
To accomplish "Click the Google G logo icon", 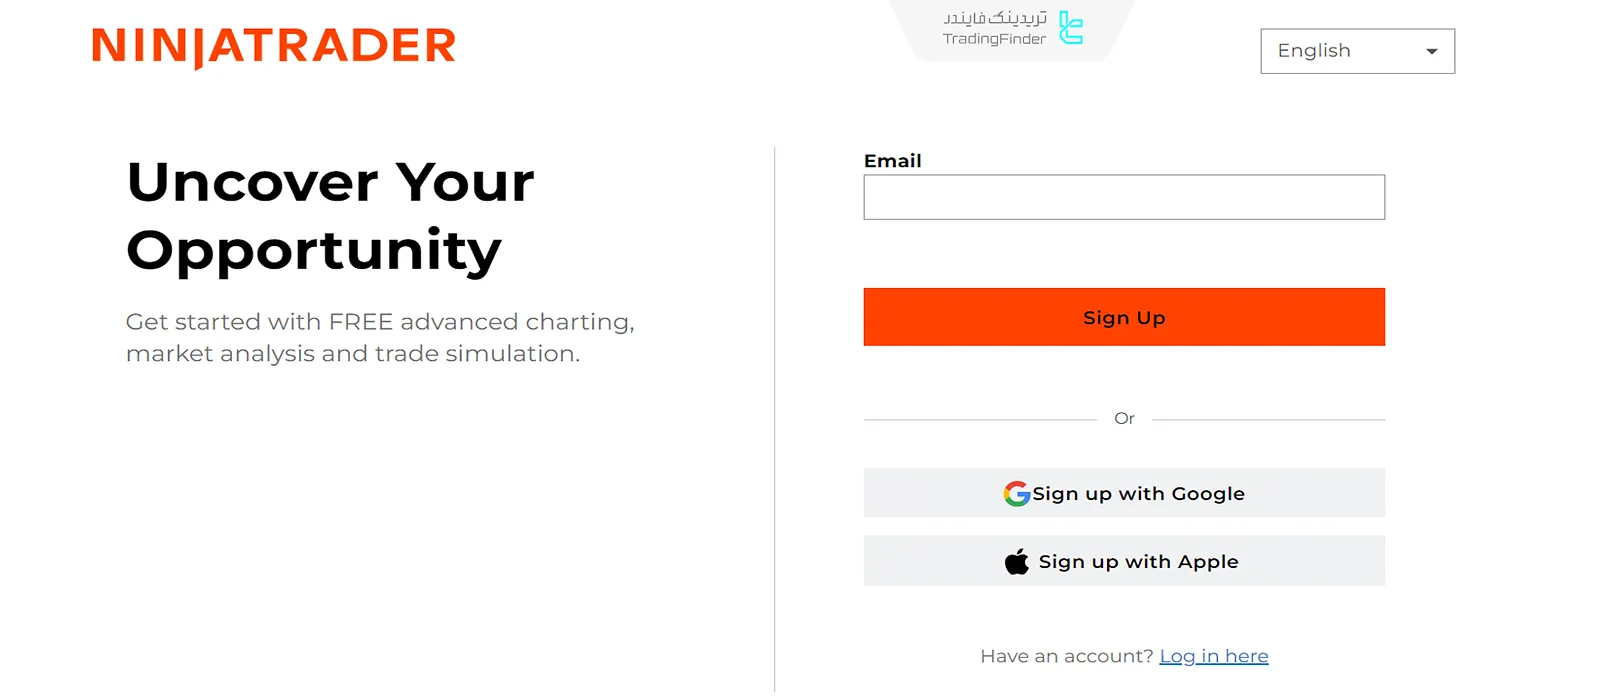I will [1016, 494].
